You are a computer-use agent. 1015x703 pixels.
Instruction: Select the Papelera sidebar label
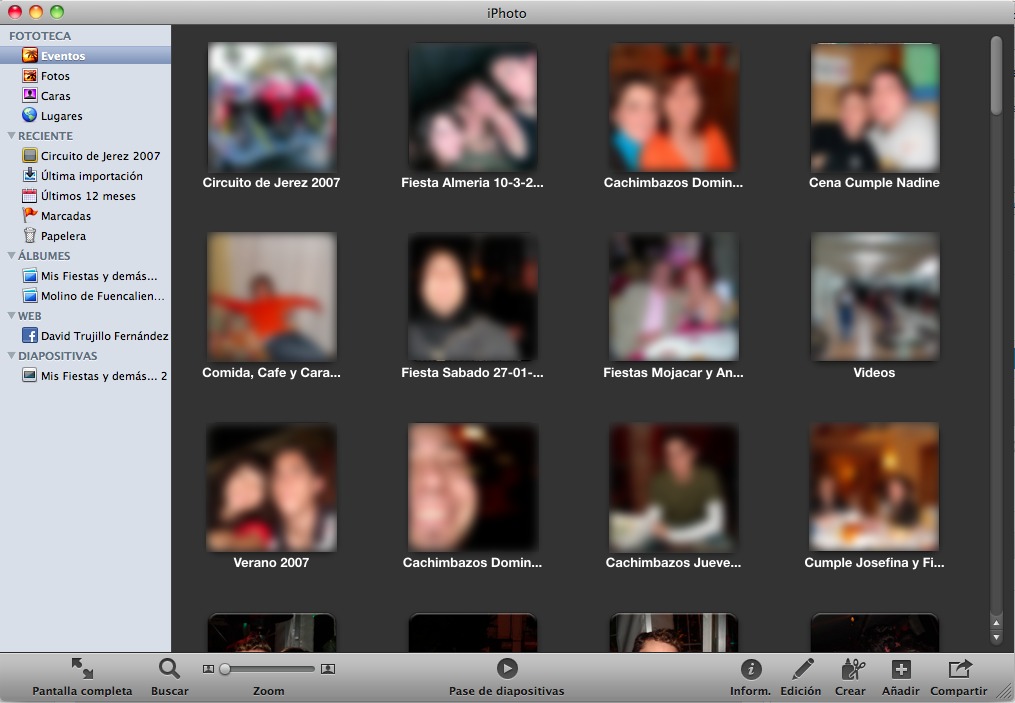[63, 236]
